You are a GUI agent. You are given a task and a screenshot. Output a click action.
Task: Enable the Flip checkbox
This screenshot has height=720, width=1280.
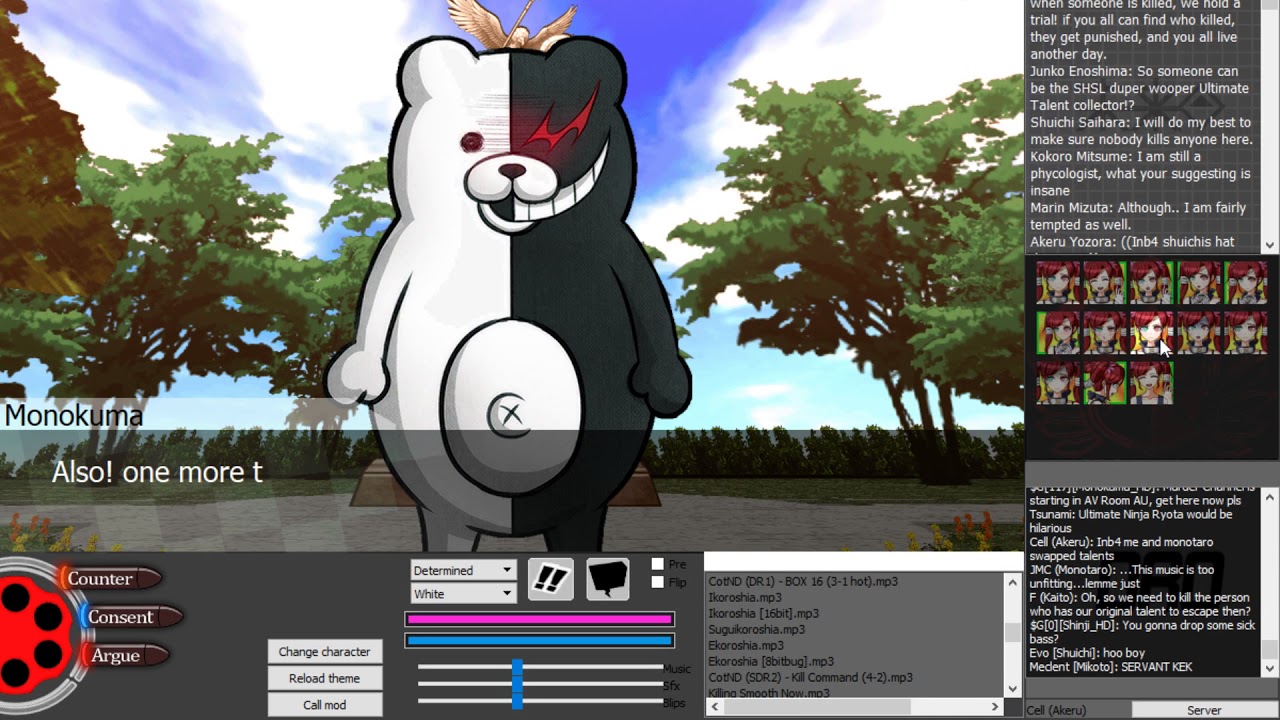658,582
